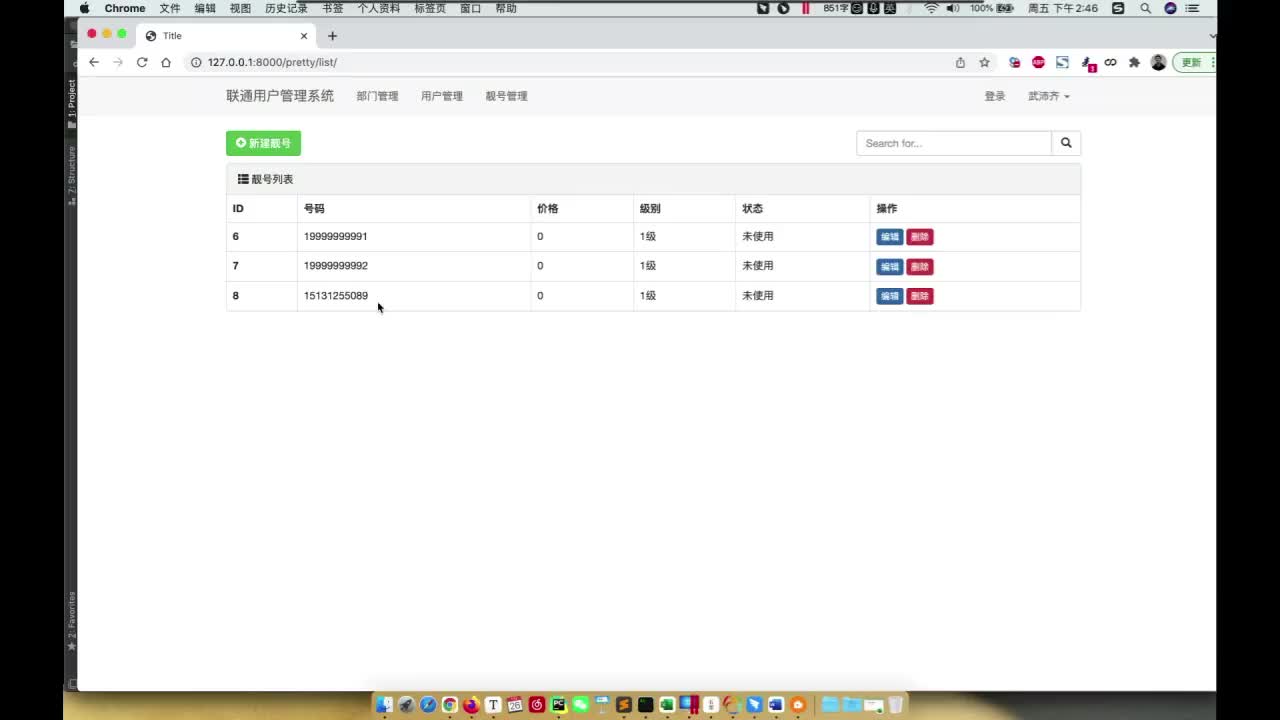Open the Notification Center menu bar icon
The height and width of the screenshot is (720, 1280).
pos(1192,8)
